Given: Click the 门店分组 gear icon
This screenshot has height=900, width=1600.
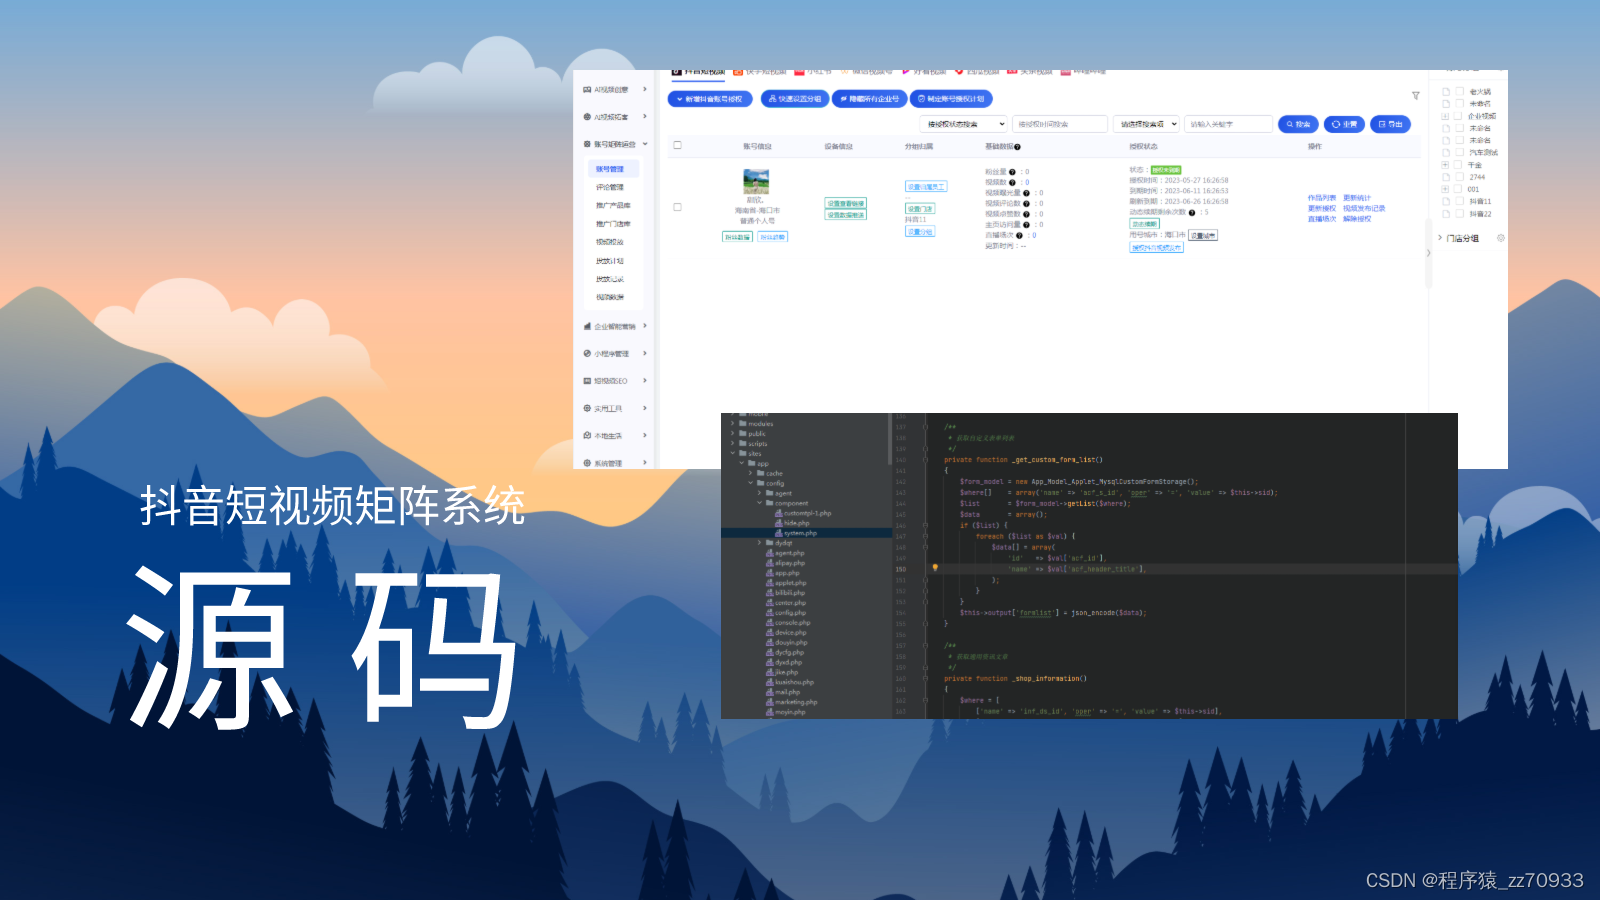Looking at the screenshot, I should [1500, 238].
